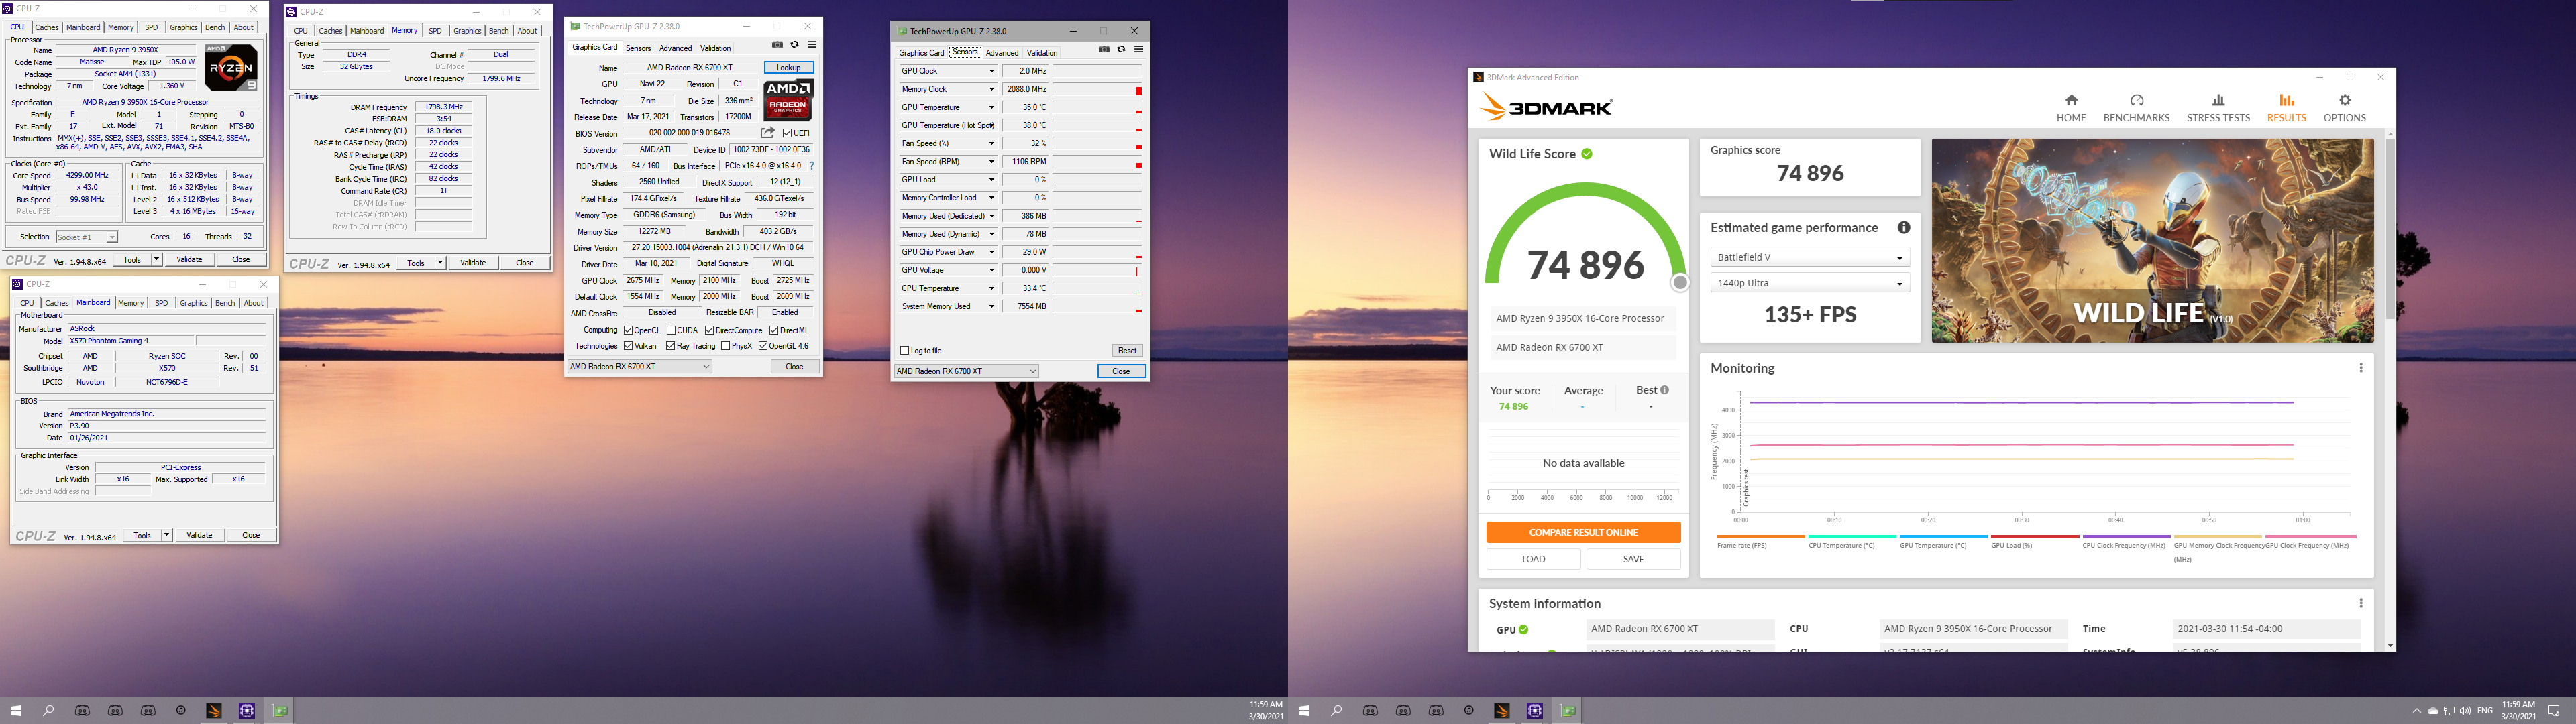This screenshot has width=2576, height=724.
Task: Click green checkmark beside Wild Life Score
Action: coord(1587,154)
